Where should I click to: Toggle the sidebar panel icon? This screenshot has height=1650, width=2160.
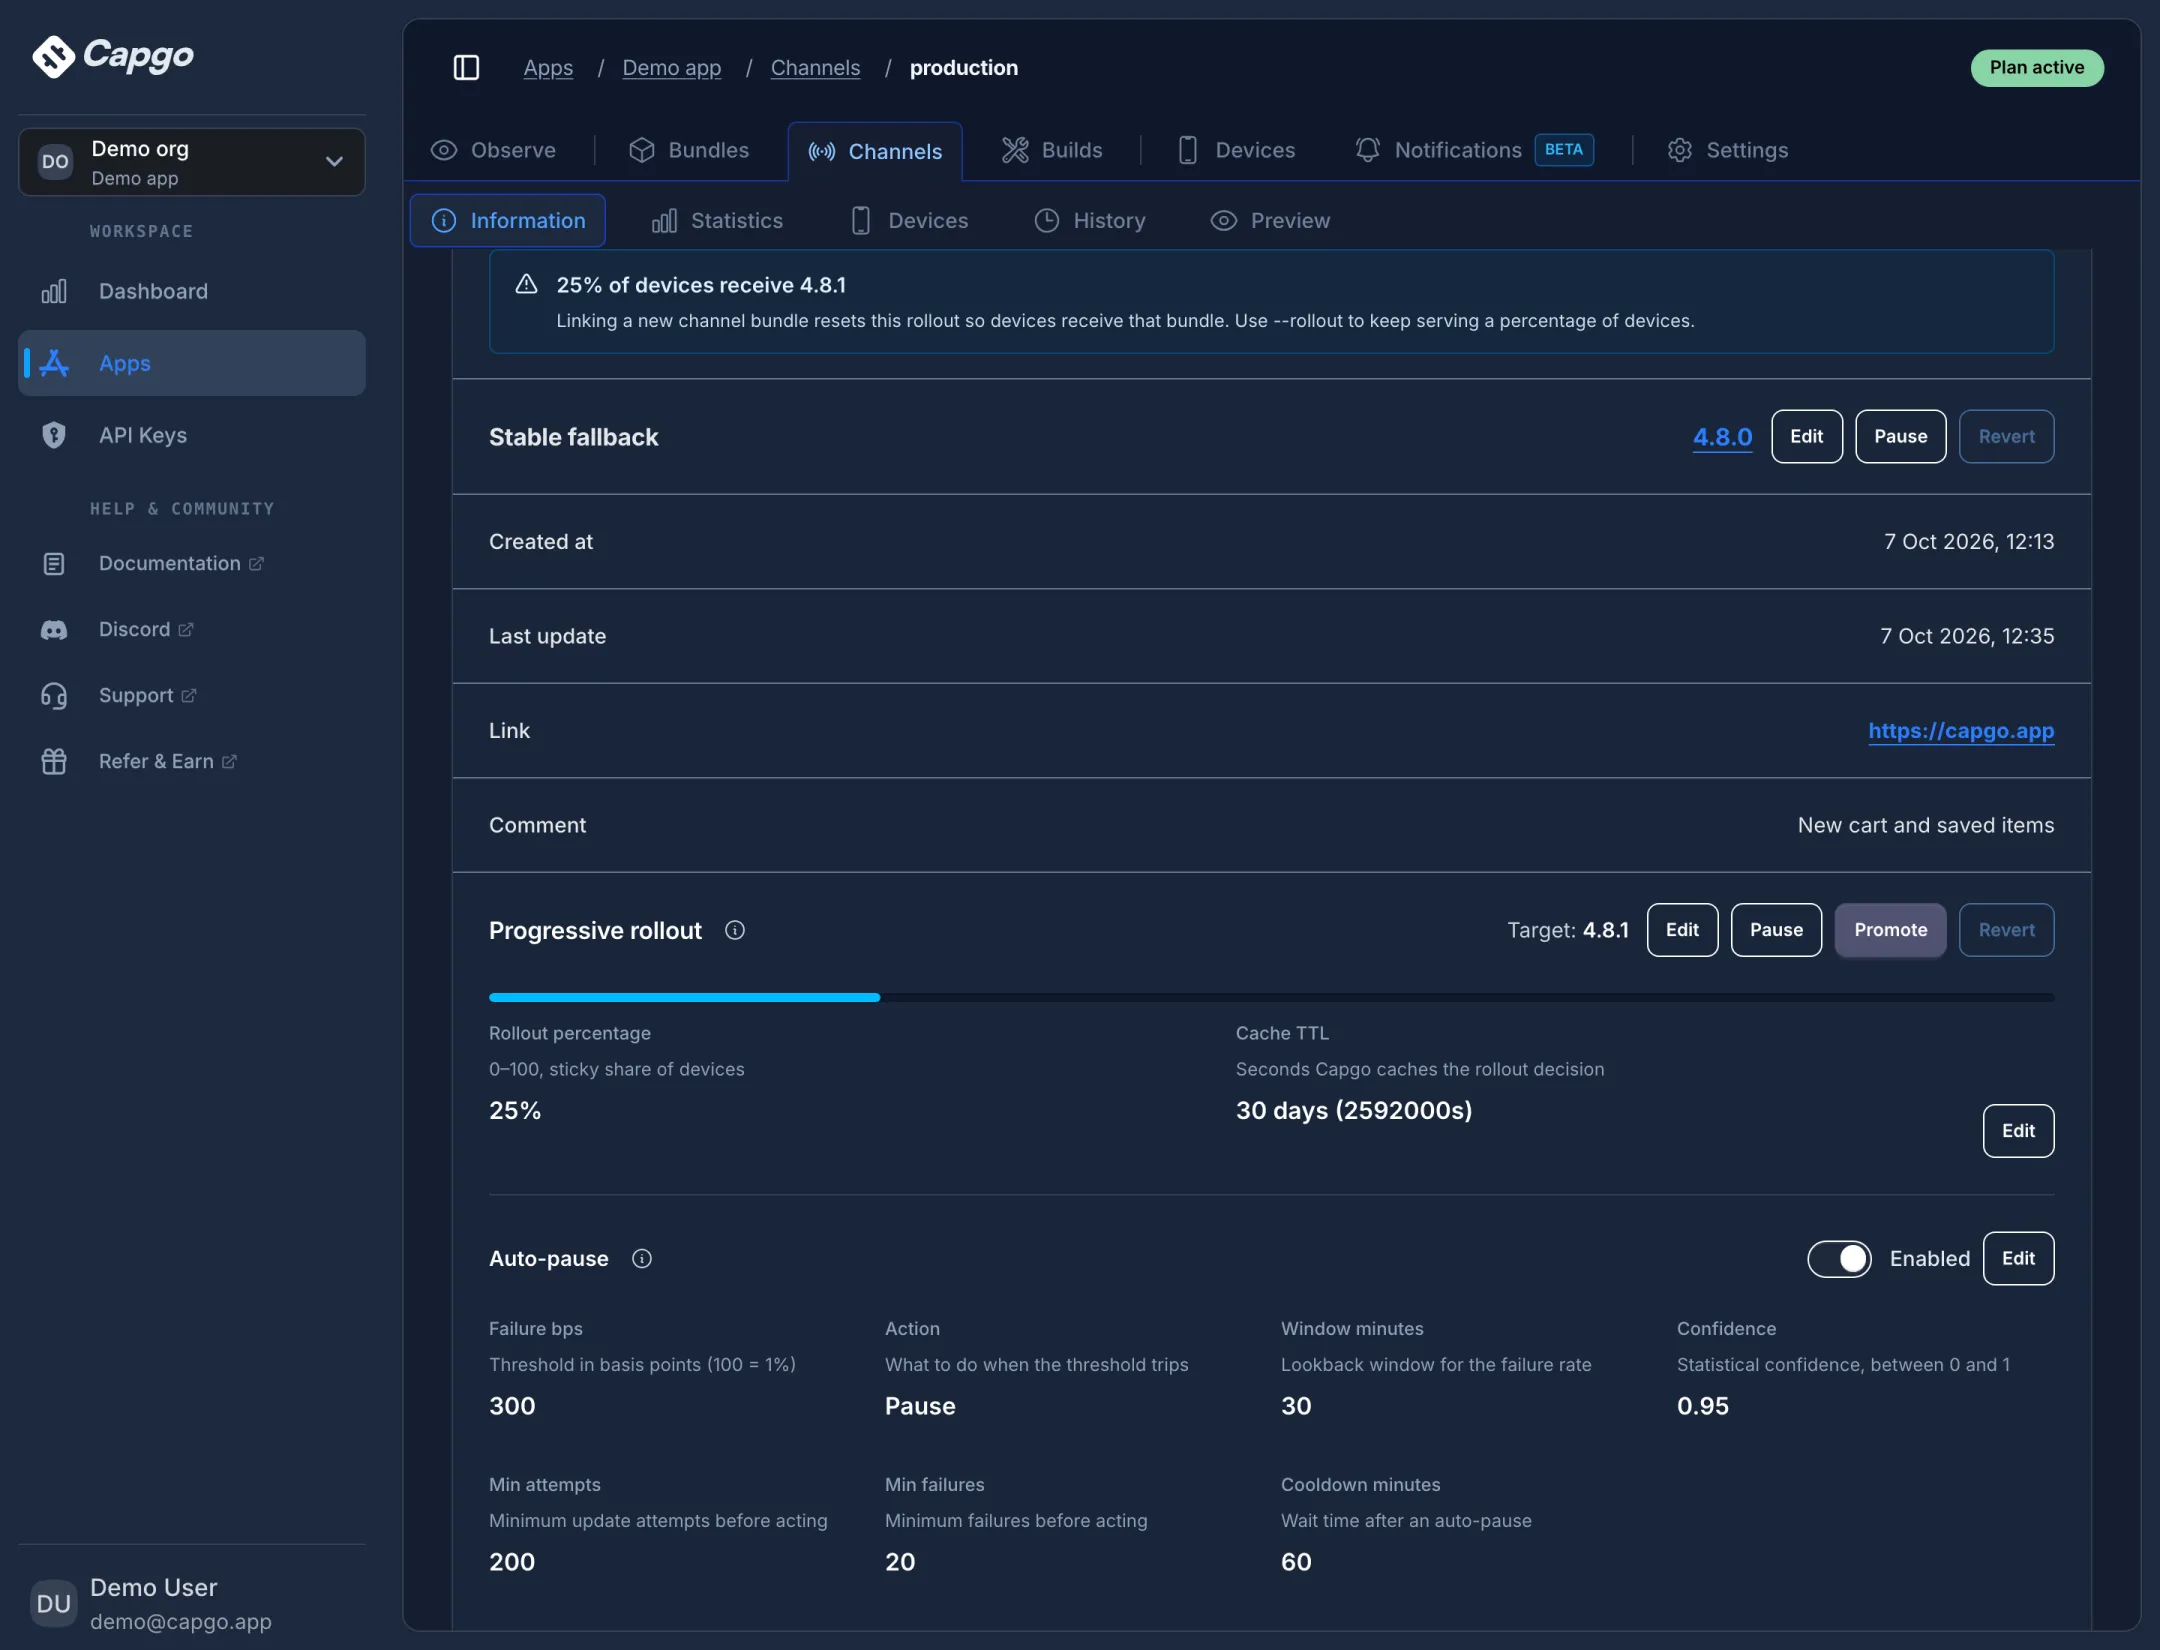[466, 67]
